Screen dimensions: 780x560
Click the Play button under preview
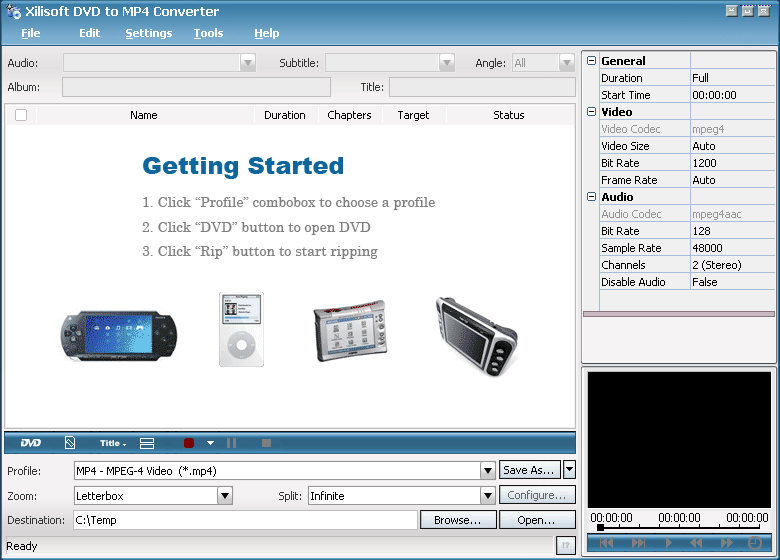(669, 543)
